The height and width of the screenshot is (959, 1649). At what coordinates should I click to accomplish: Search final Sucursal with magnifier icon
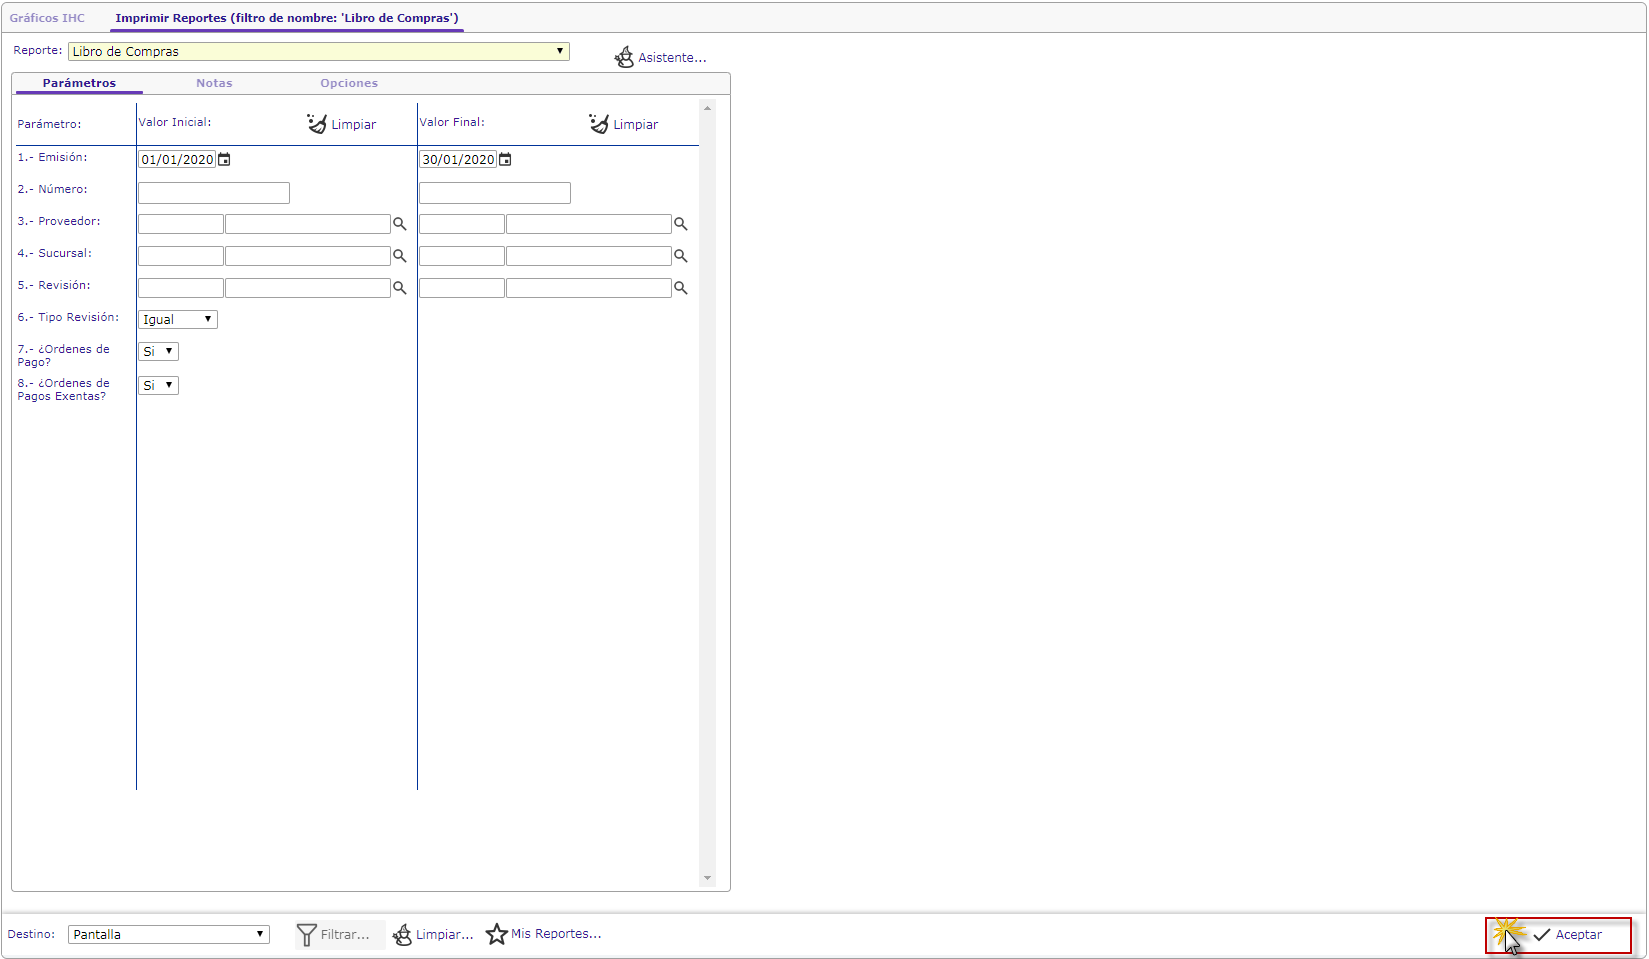(681, 256)
